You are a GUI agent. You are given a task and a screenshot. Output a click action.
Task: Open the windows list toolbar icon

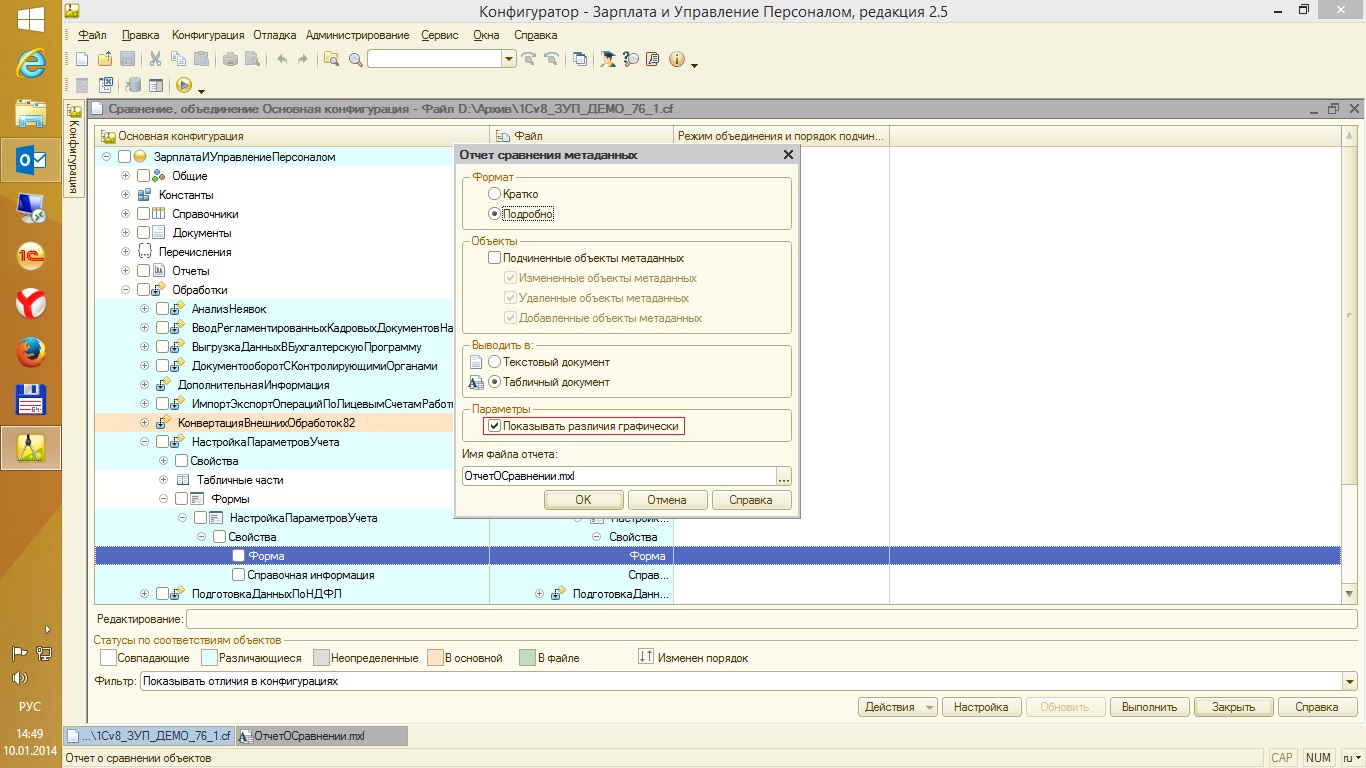coord(580,60)
